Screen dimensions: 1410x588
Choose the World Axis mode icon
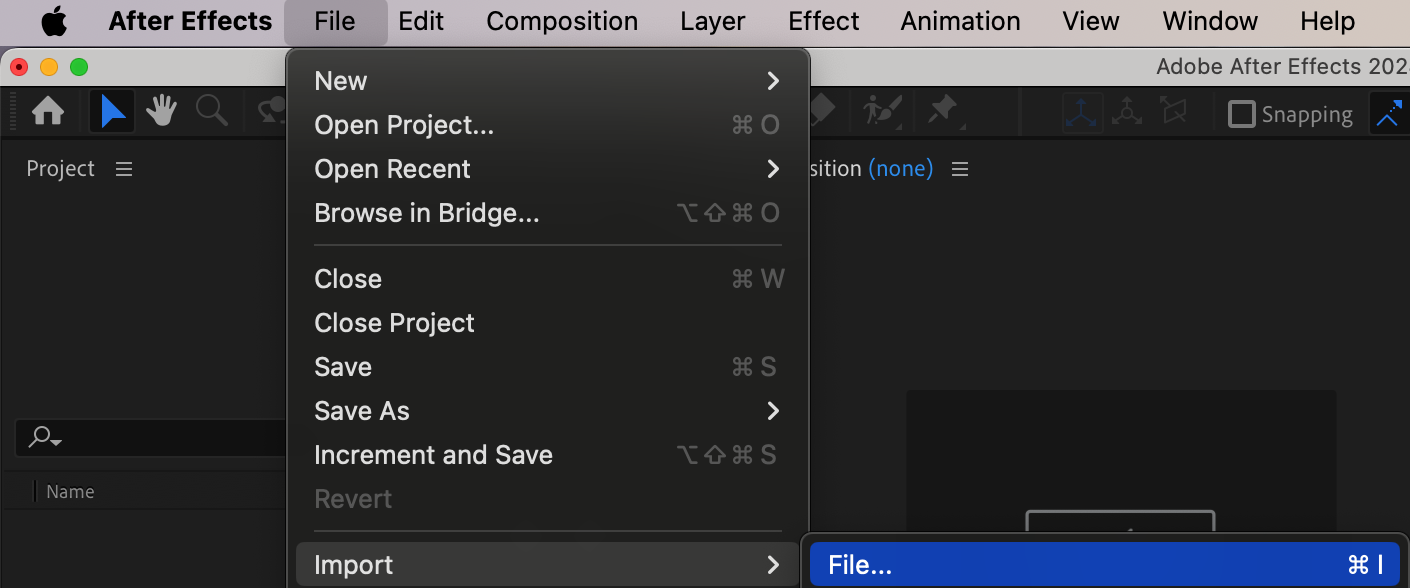coord(1127,113)
